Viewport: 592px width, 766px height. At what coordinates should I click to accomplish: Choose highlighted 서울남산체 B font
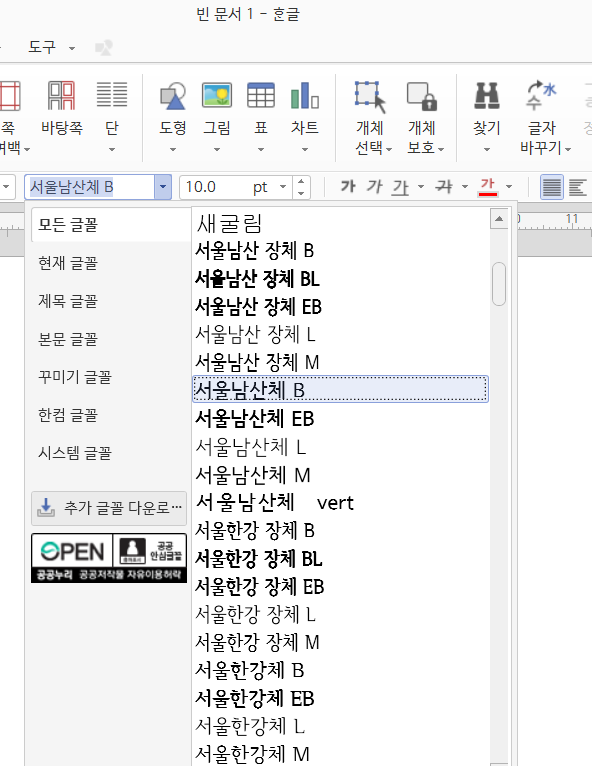[x=340, y=389]
